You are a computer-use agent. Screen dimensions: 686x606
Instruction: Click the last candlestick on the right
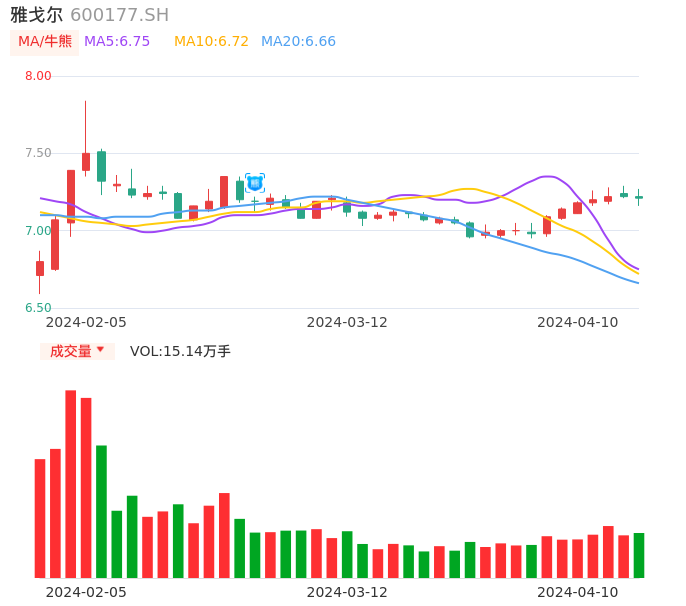click(x=639, y=197)
